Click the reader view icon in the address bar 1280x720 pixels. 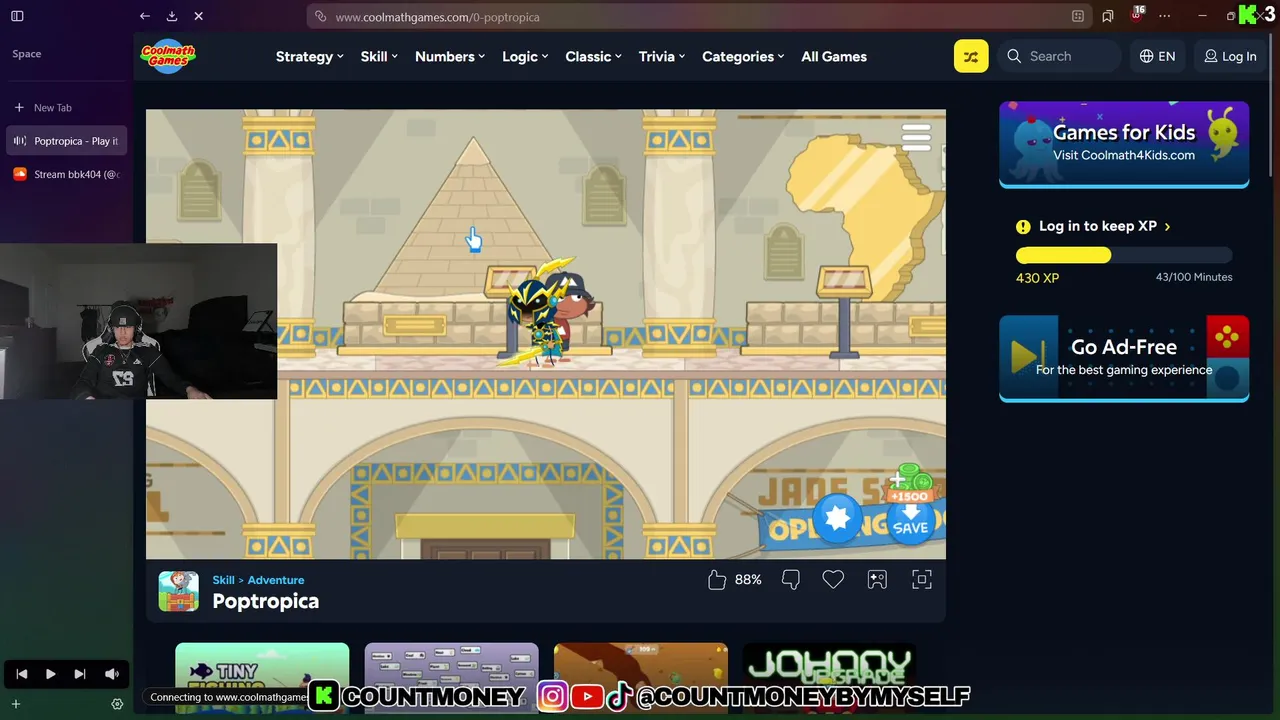click(1077, 16)
